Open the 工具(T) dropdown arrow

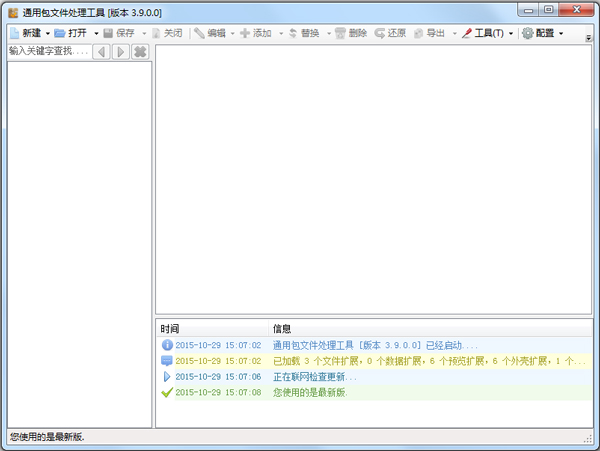[x=511, y=33]
